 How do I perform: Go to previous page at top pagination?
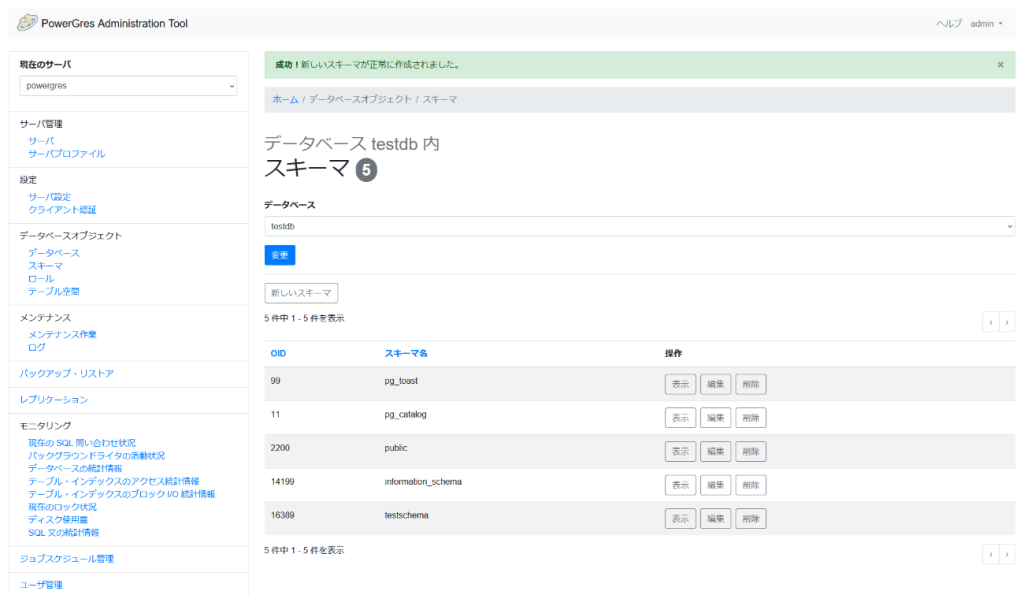[x=991, y=322]
